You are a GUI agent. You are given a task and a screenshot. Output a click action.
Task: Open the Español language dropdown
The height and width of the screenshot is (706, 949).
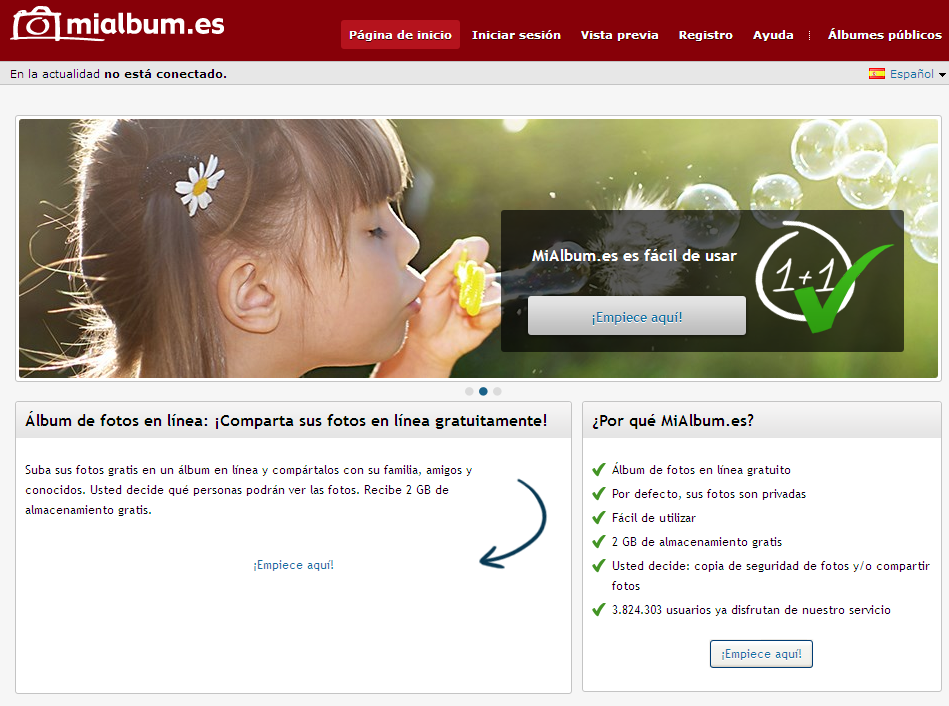coord(911,74)
